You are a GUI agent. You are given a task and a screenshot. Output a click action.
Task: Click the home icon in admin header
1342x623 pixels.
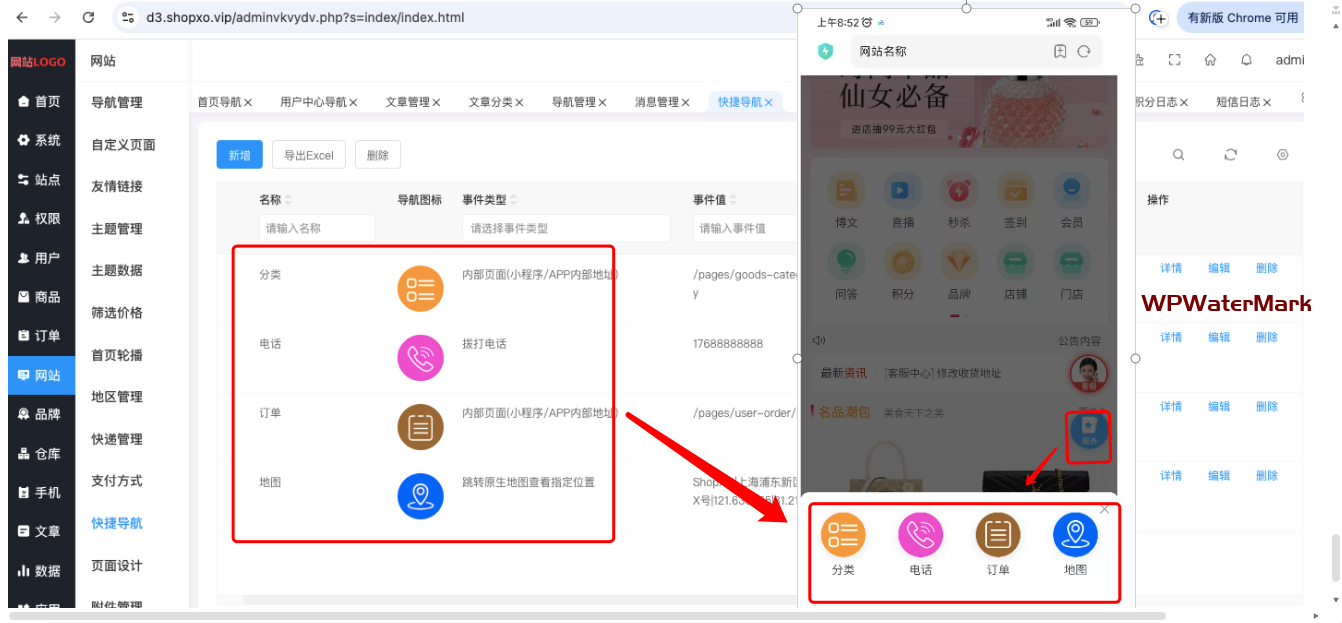(1210, 60)
